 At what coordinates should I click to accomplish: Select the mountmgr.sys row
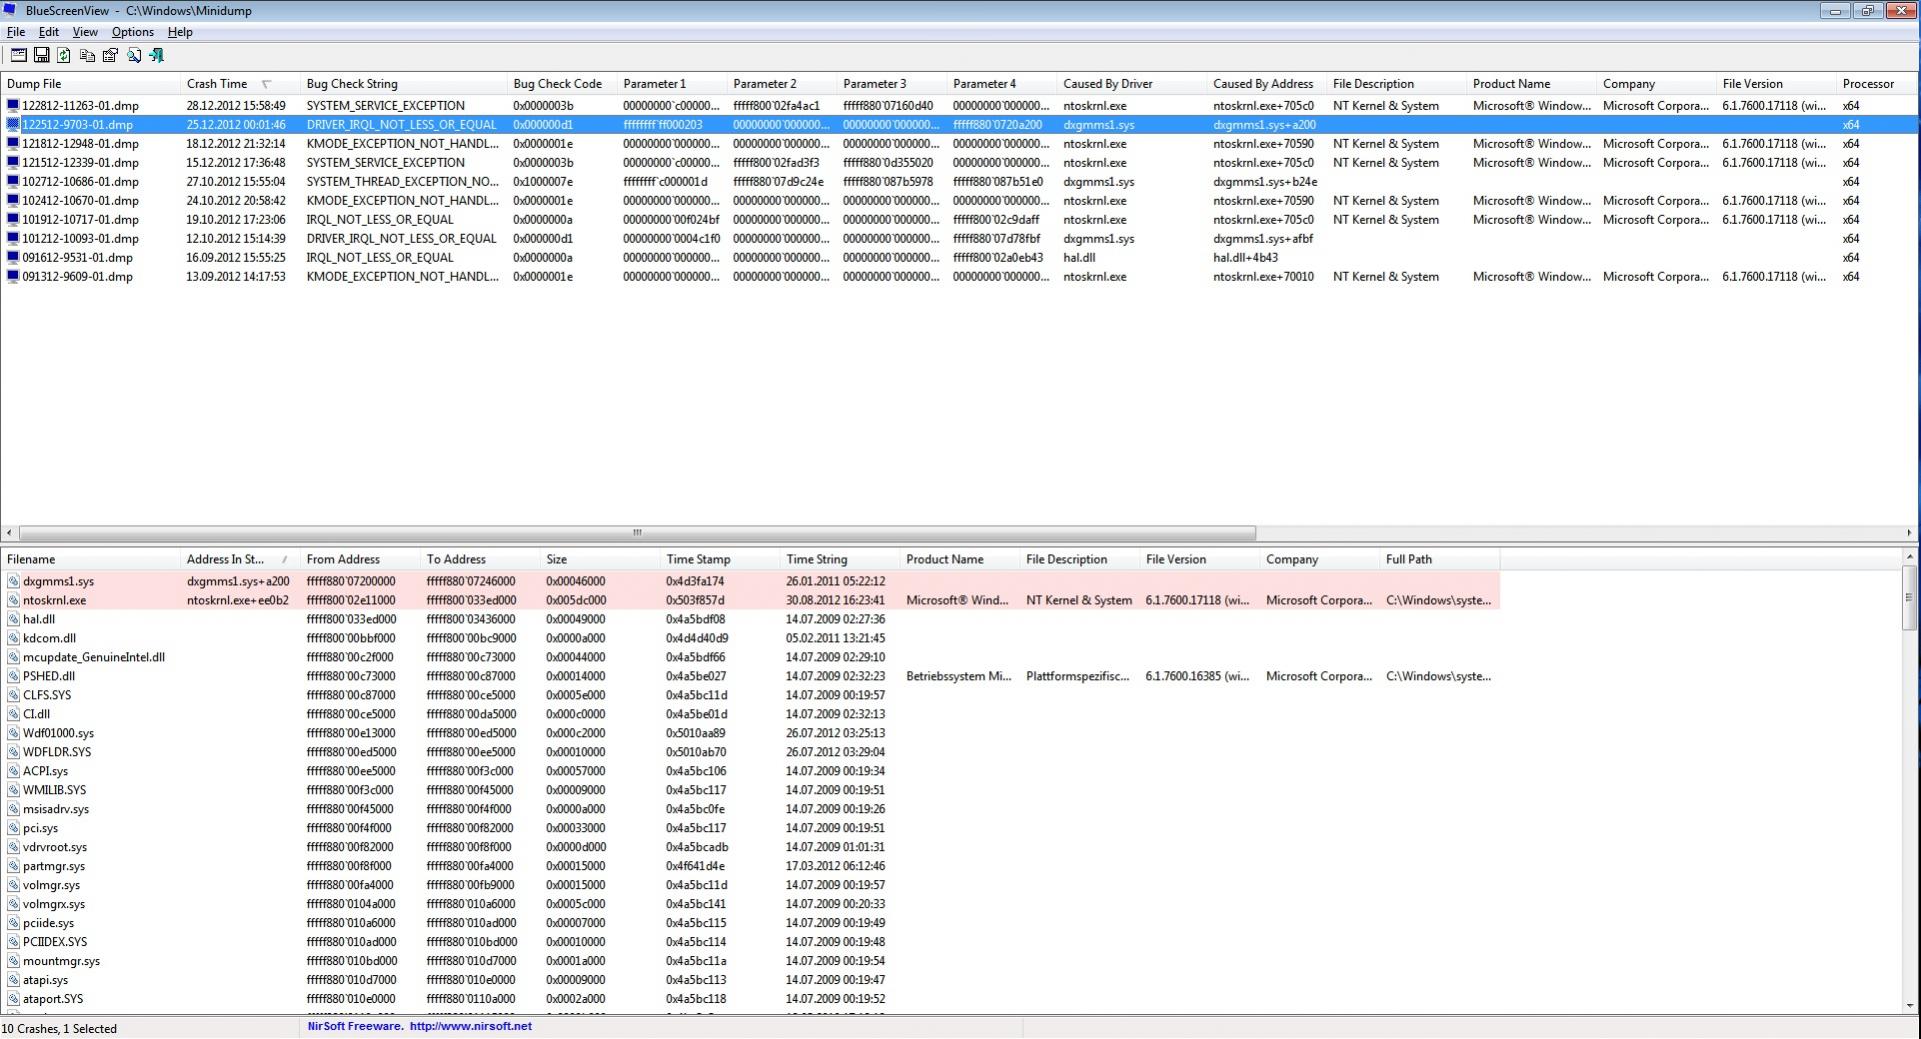coord(750,962)
